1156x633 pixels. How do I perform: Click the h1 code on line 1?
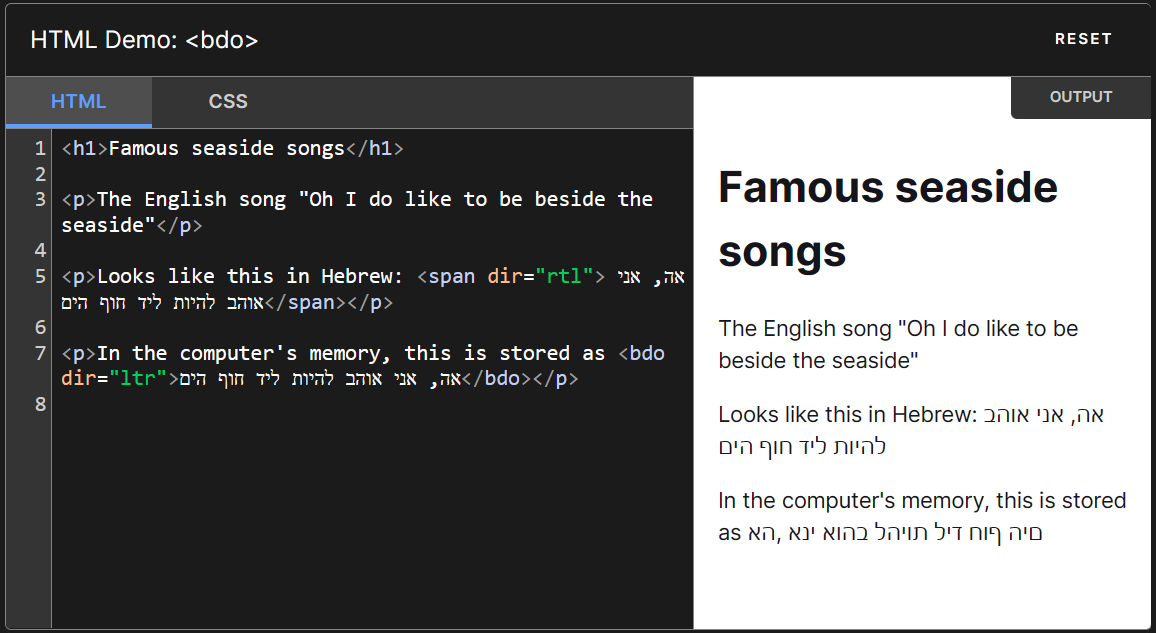point(232,149)
